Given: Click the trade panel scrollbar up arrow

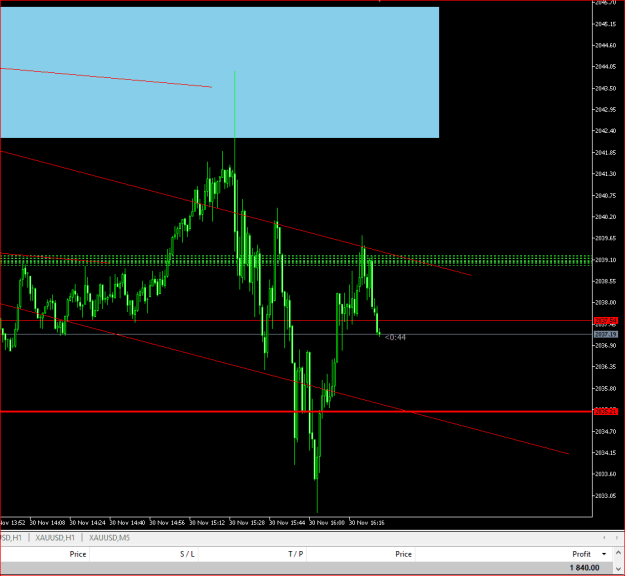Looking at the screenshot, I should (x=618, y=552).
